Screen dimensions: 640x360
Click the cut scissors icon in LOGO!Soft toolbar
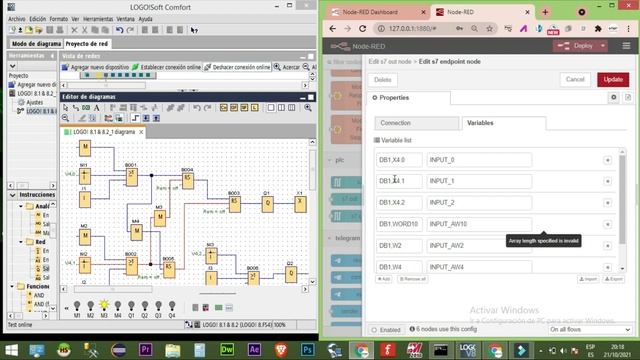[84, 30]
